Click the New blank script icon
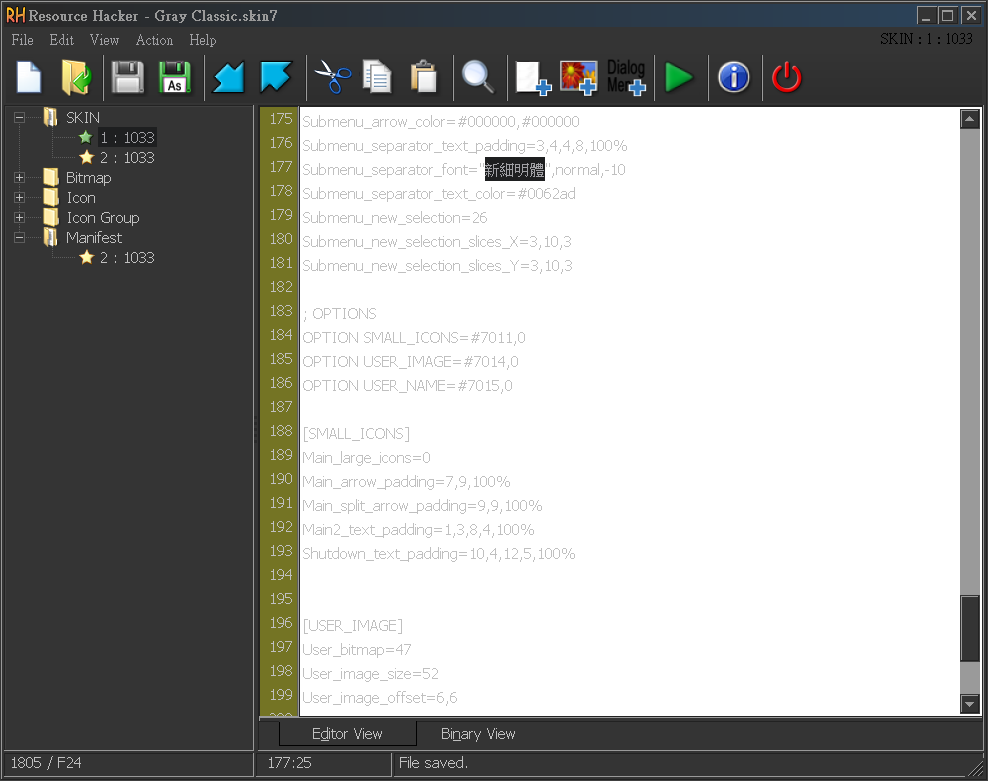 (29, 78)
